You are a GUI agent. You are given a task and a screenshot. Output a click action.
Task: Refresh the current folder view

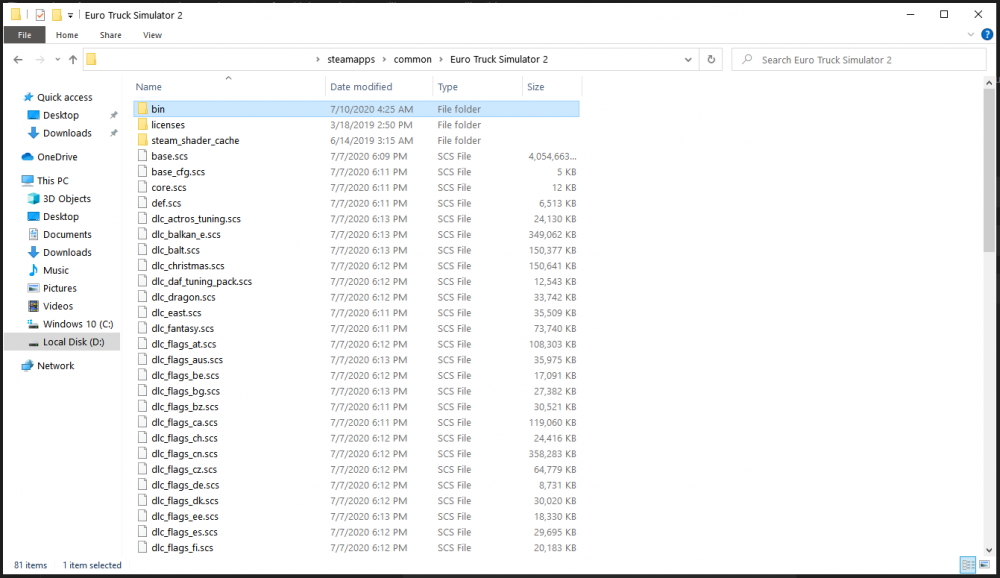[711, 60]
